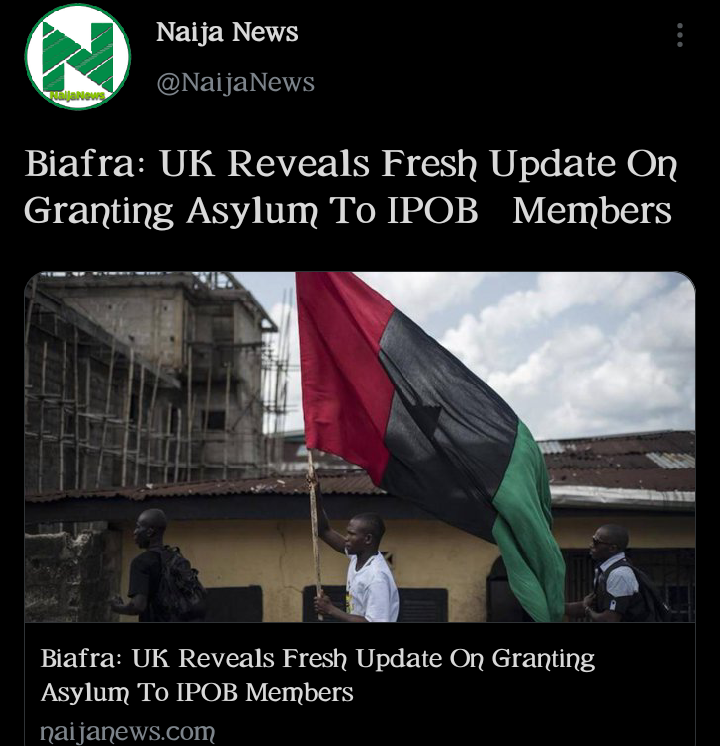Select the tweet text about IPOB asylum

351,186
